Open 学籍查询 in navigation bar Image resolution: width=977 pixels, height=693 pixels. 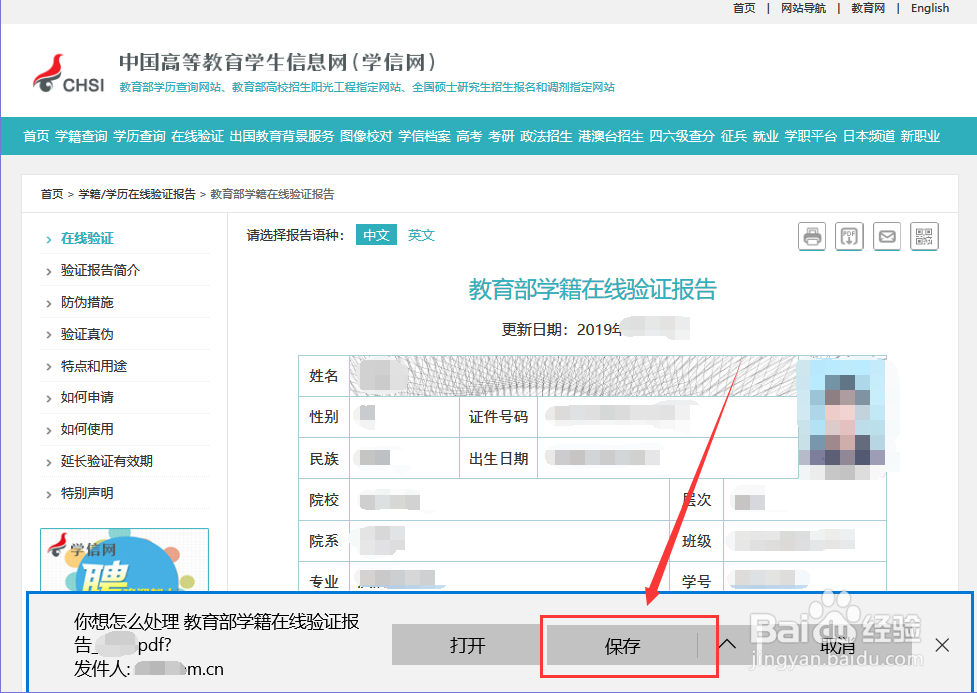81,136
